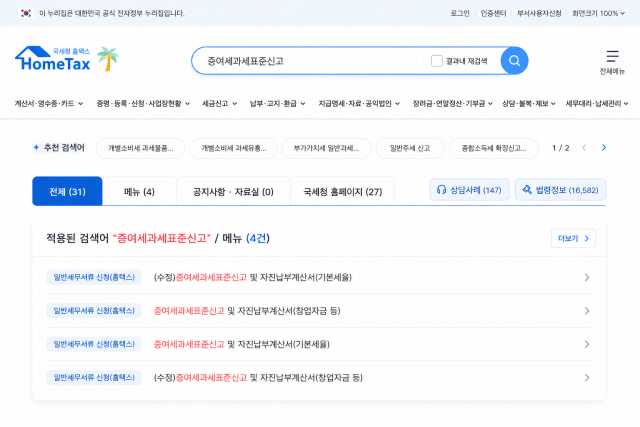
Task: Expand 납부·고지·환급 menu
Action: [278, 104]
